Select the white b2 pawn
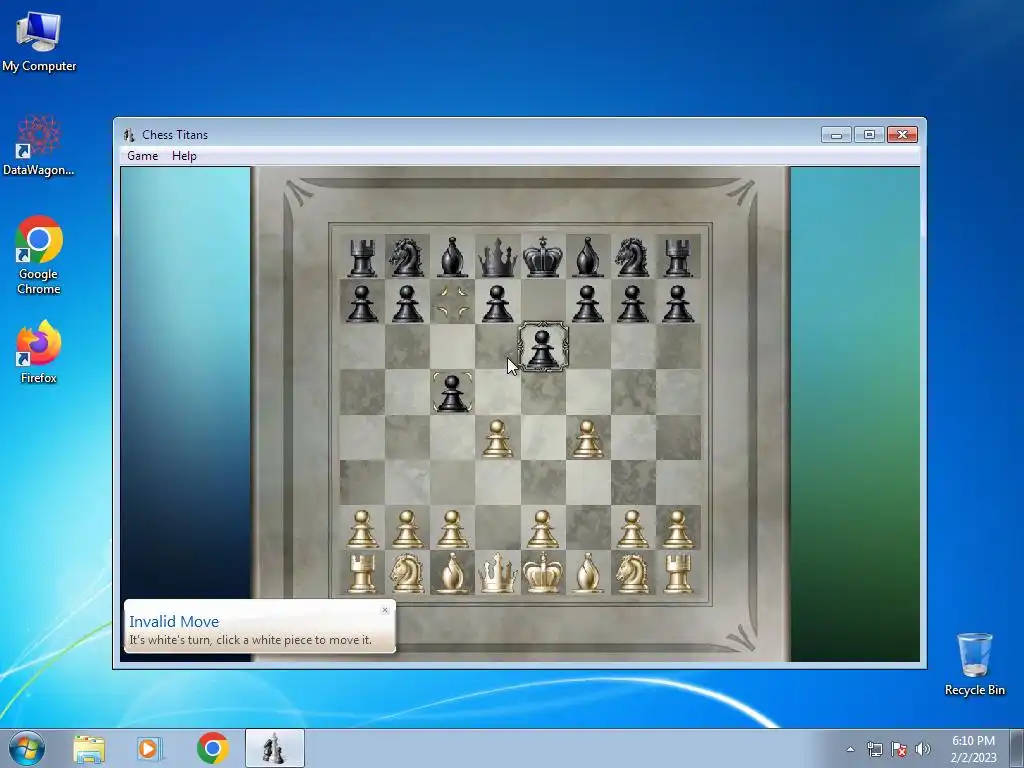This screenshot has width=1024, height=768. [407, 528]
